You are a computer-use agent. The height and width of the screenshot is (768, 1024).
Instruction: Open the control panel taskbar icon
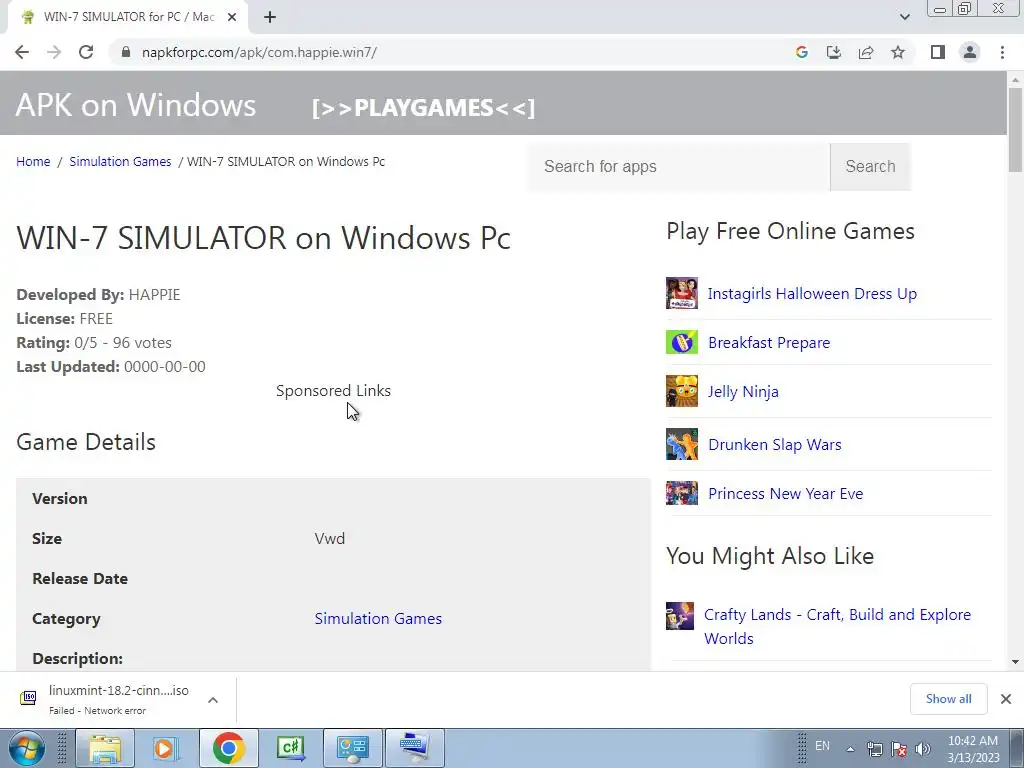click(x=352, y=748)
